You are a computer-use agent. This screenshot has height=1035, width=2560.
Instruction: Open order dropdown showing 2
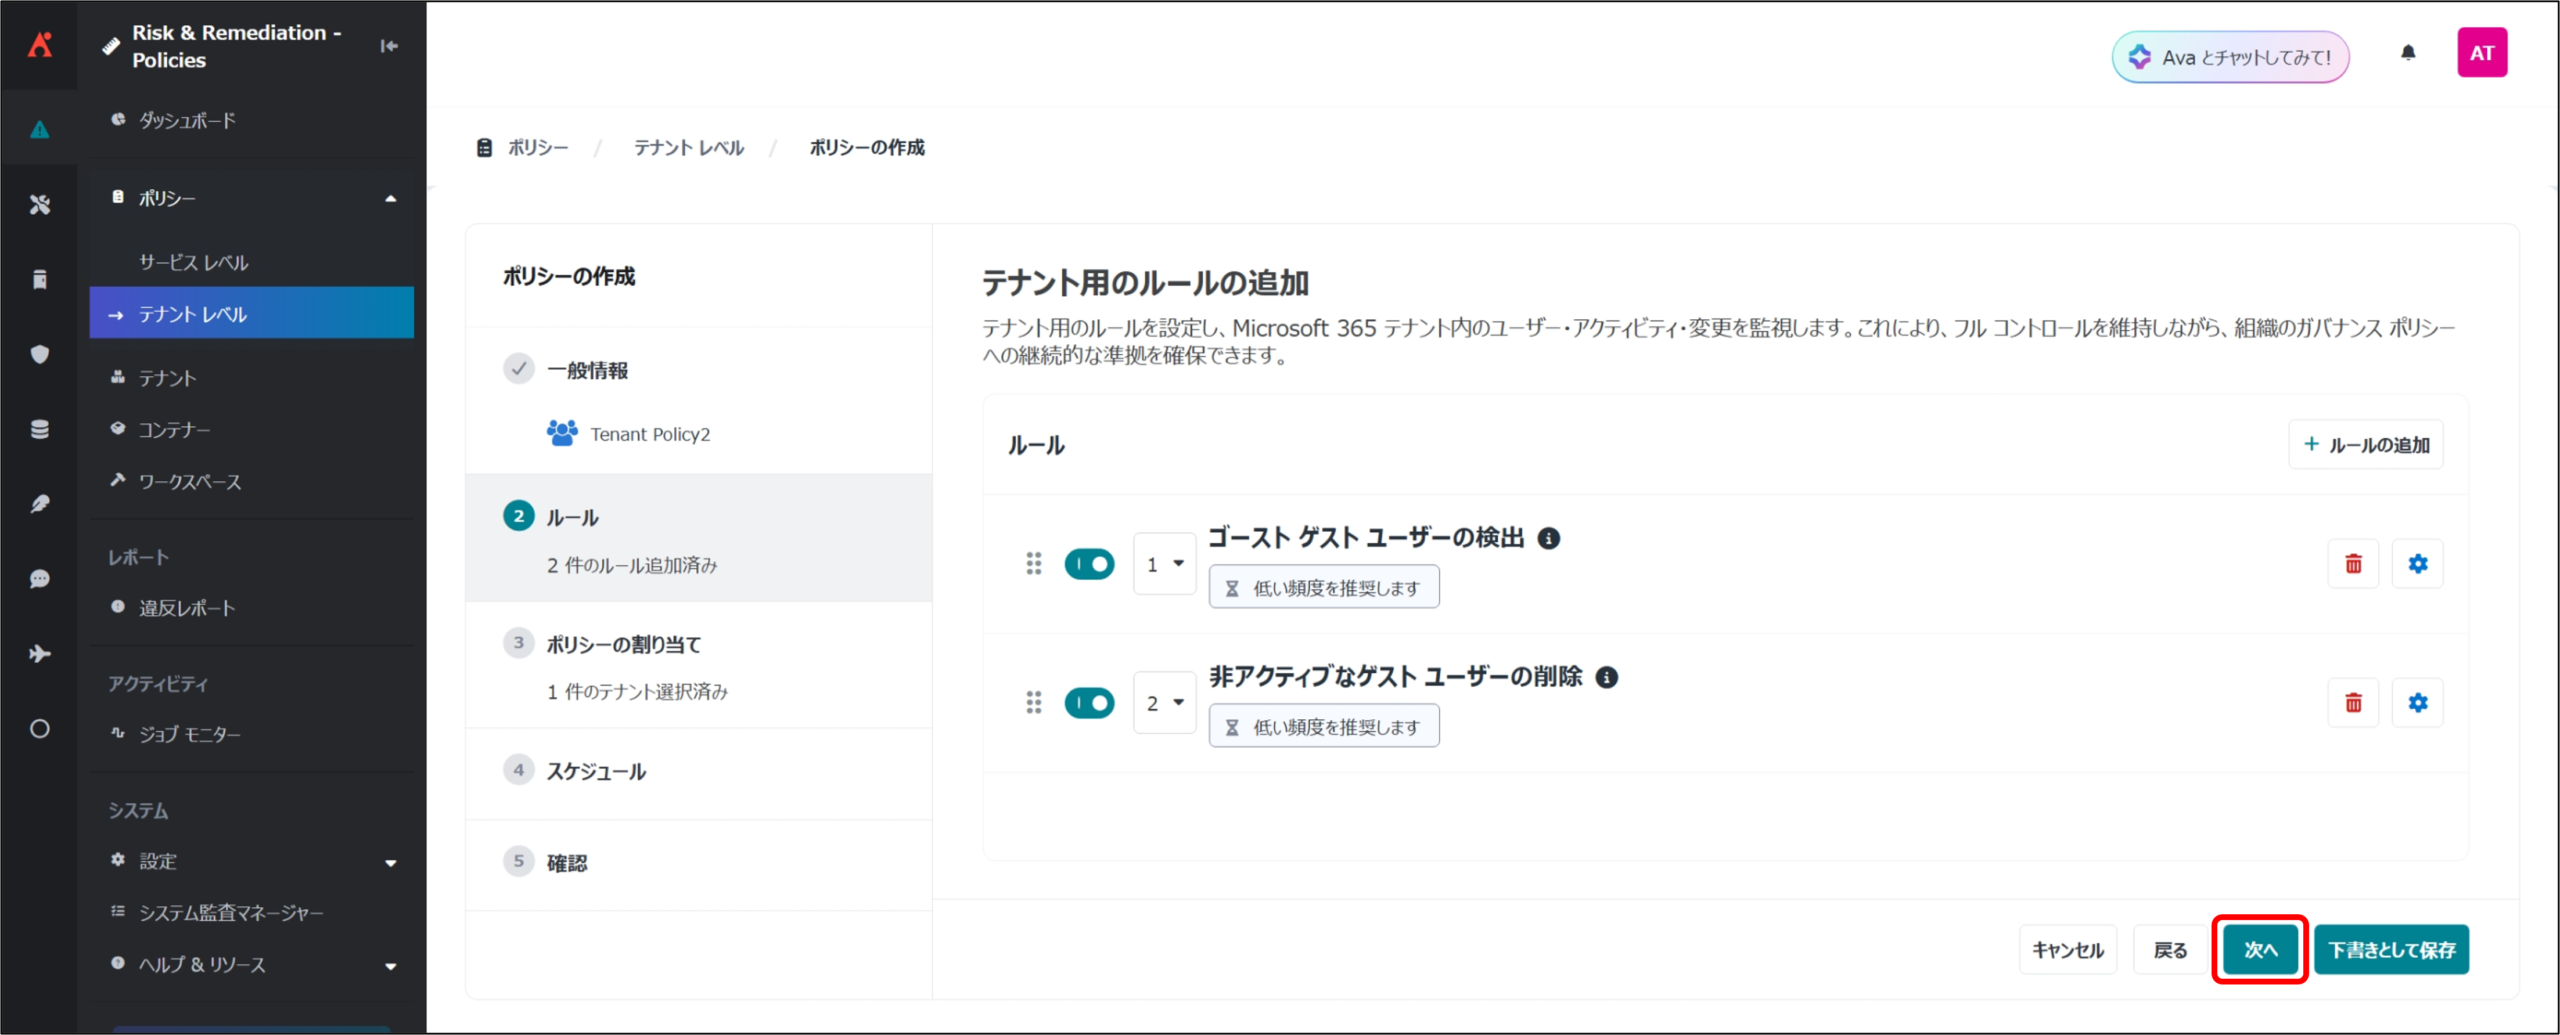pos(1164,703)
